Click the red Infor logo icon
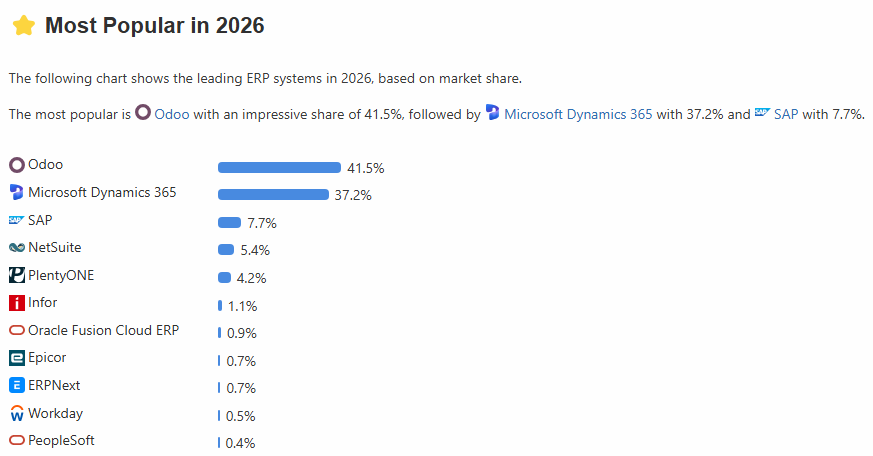Viewport: 873px width, 456px height. click(x=17, y=303)
